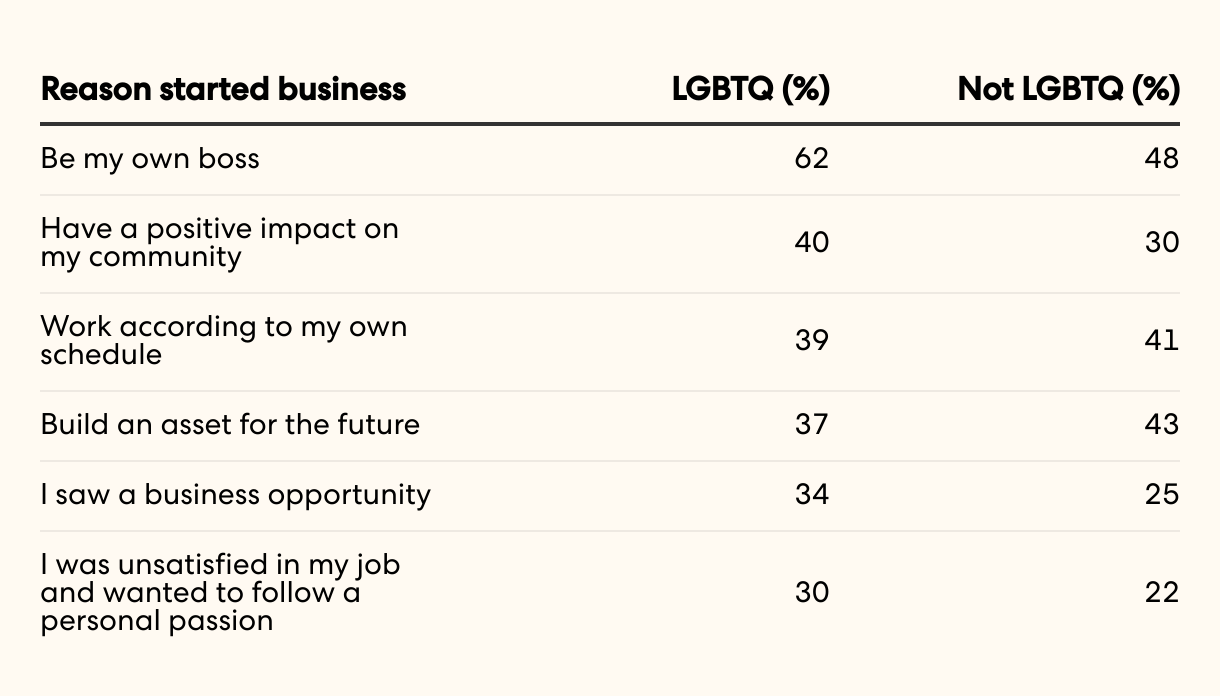The height and width of the screenshot is (696, 1220).
Task: Select Not LGBTQ value 22 for personal passion
Action: 1162,593
